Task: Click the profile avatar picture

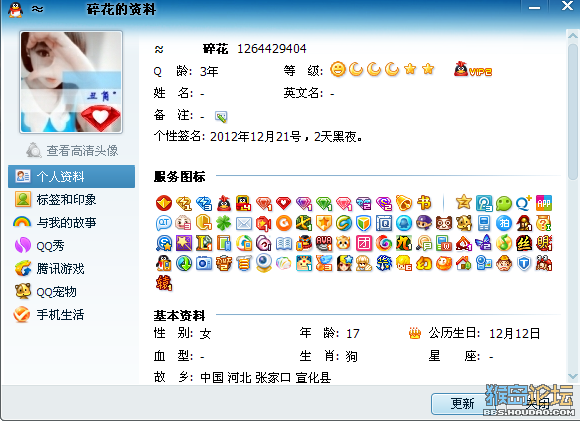Action: [x=71, y=82]
